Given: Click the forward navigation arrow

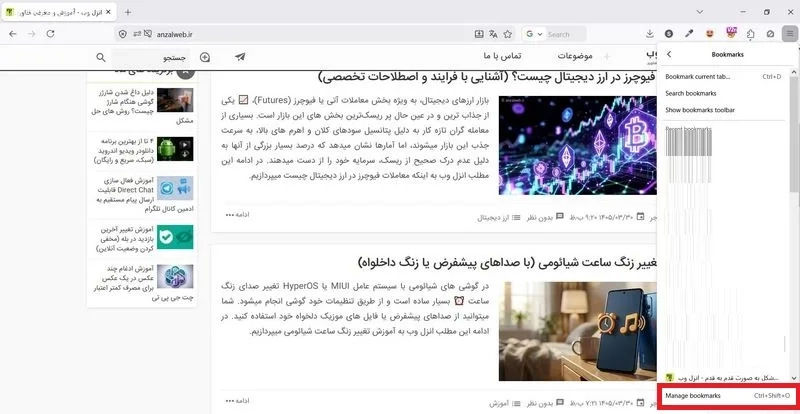Looking at the screenshot, I should [32, 34].
